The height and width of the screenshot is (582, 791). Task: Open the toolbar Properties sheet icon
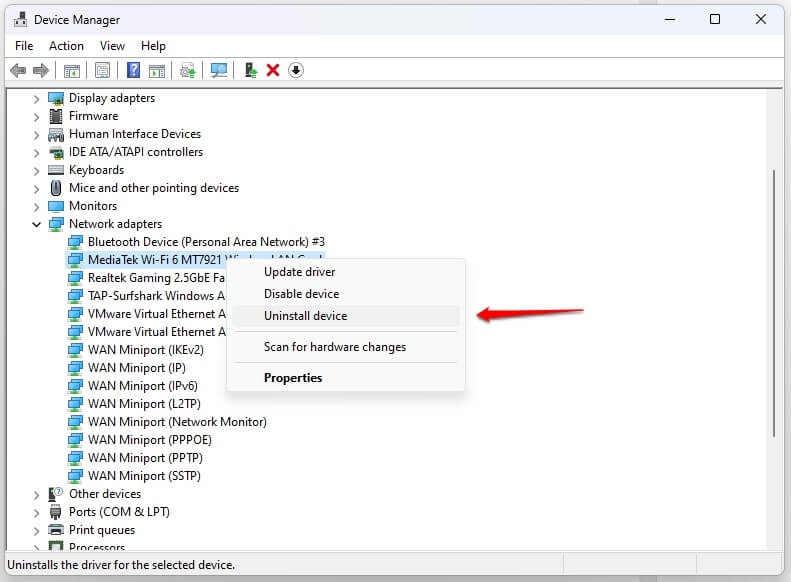(102, 70)
